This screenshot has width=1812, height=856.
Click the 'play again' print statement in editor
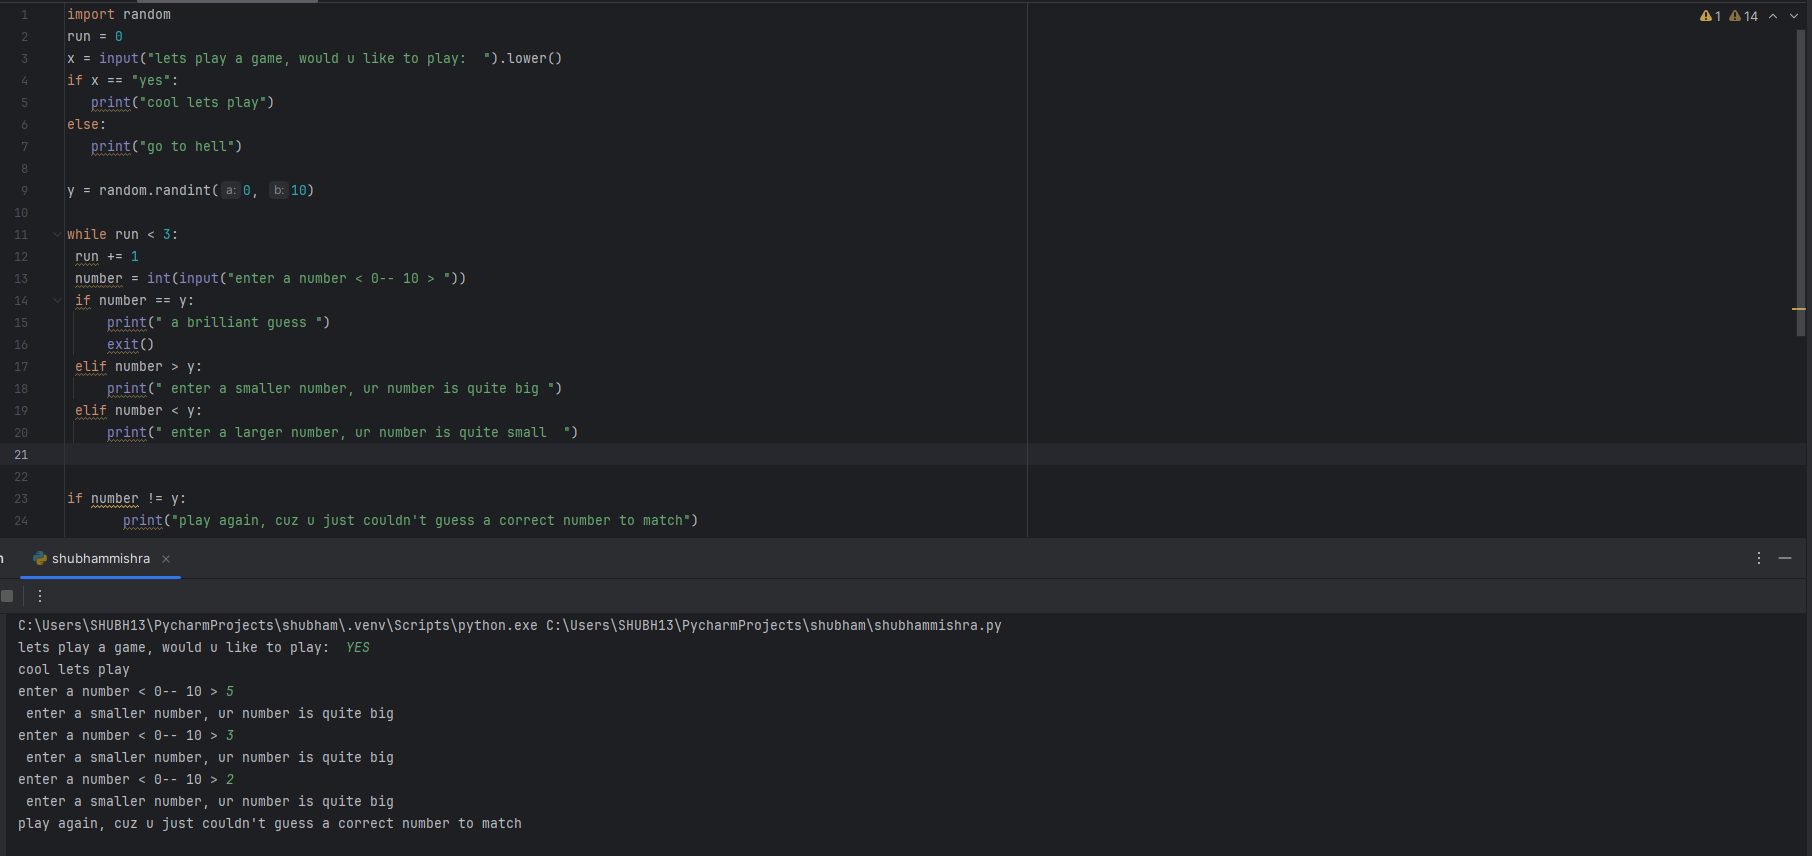(410, 521)
